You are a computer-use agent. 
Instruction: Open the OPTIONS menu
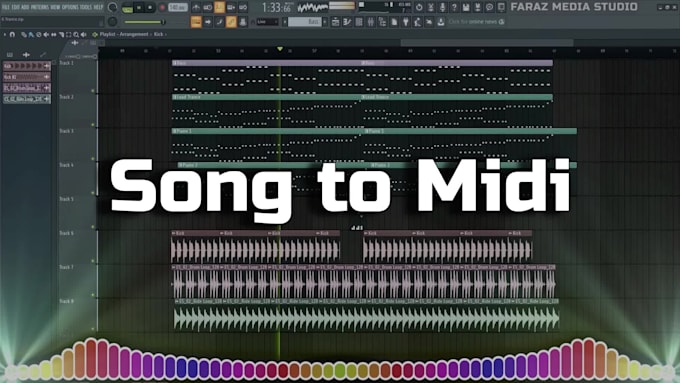click(70, 7)
